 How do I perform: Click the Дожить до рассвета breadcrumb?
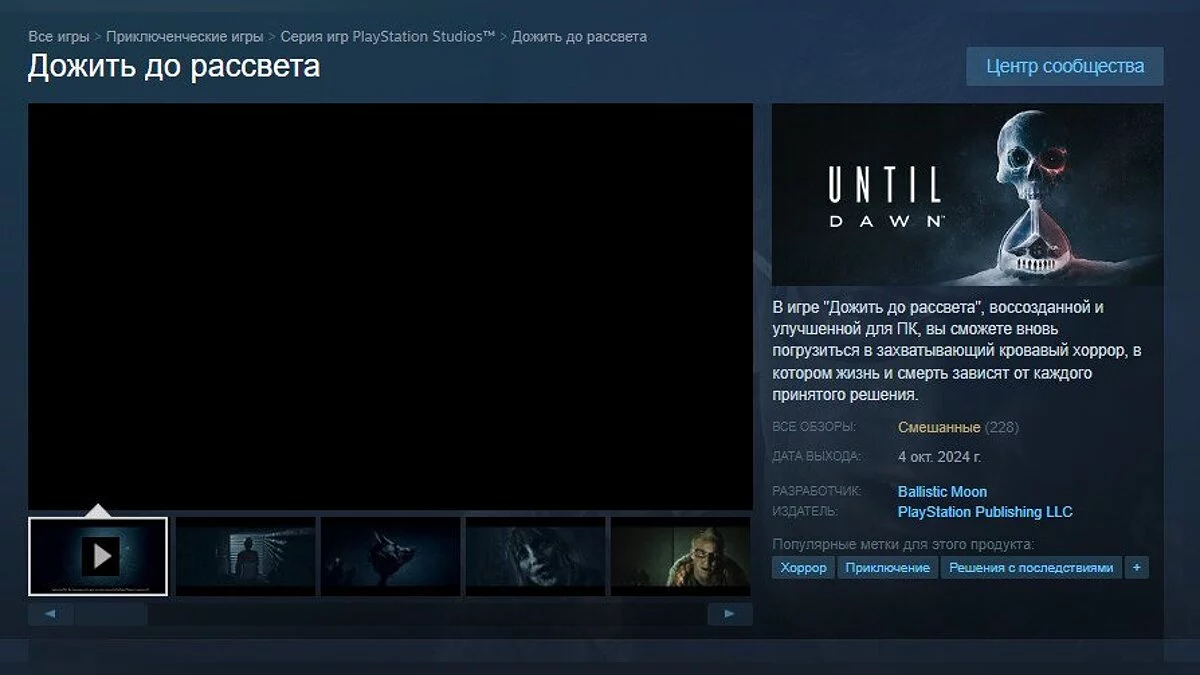579,36
